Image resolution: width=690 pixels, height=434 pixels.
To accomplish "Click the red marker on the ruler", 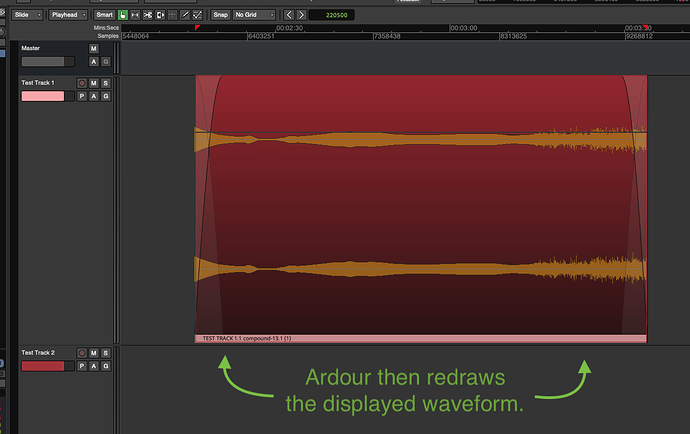I will [x=197, y=28].
